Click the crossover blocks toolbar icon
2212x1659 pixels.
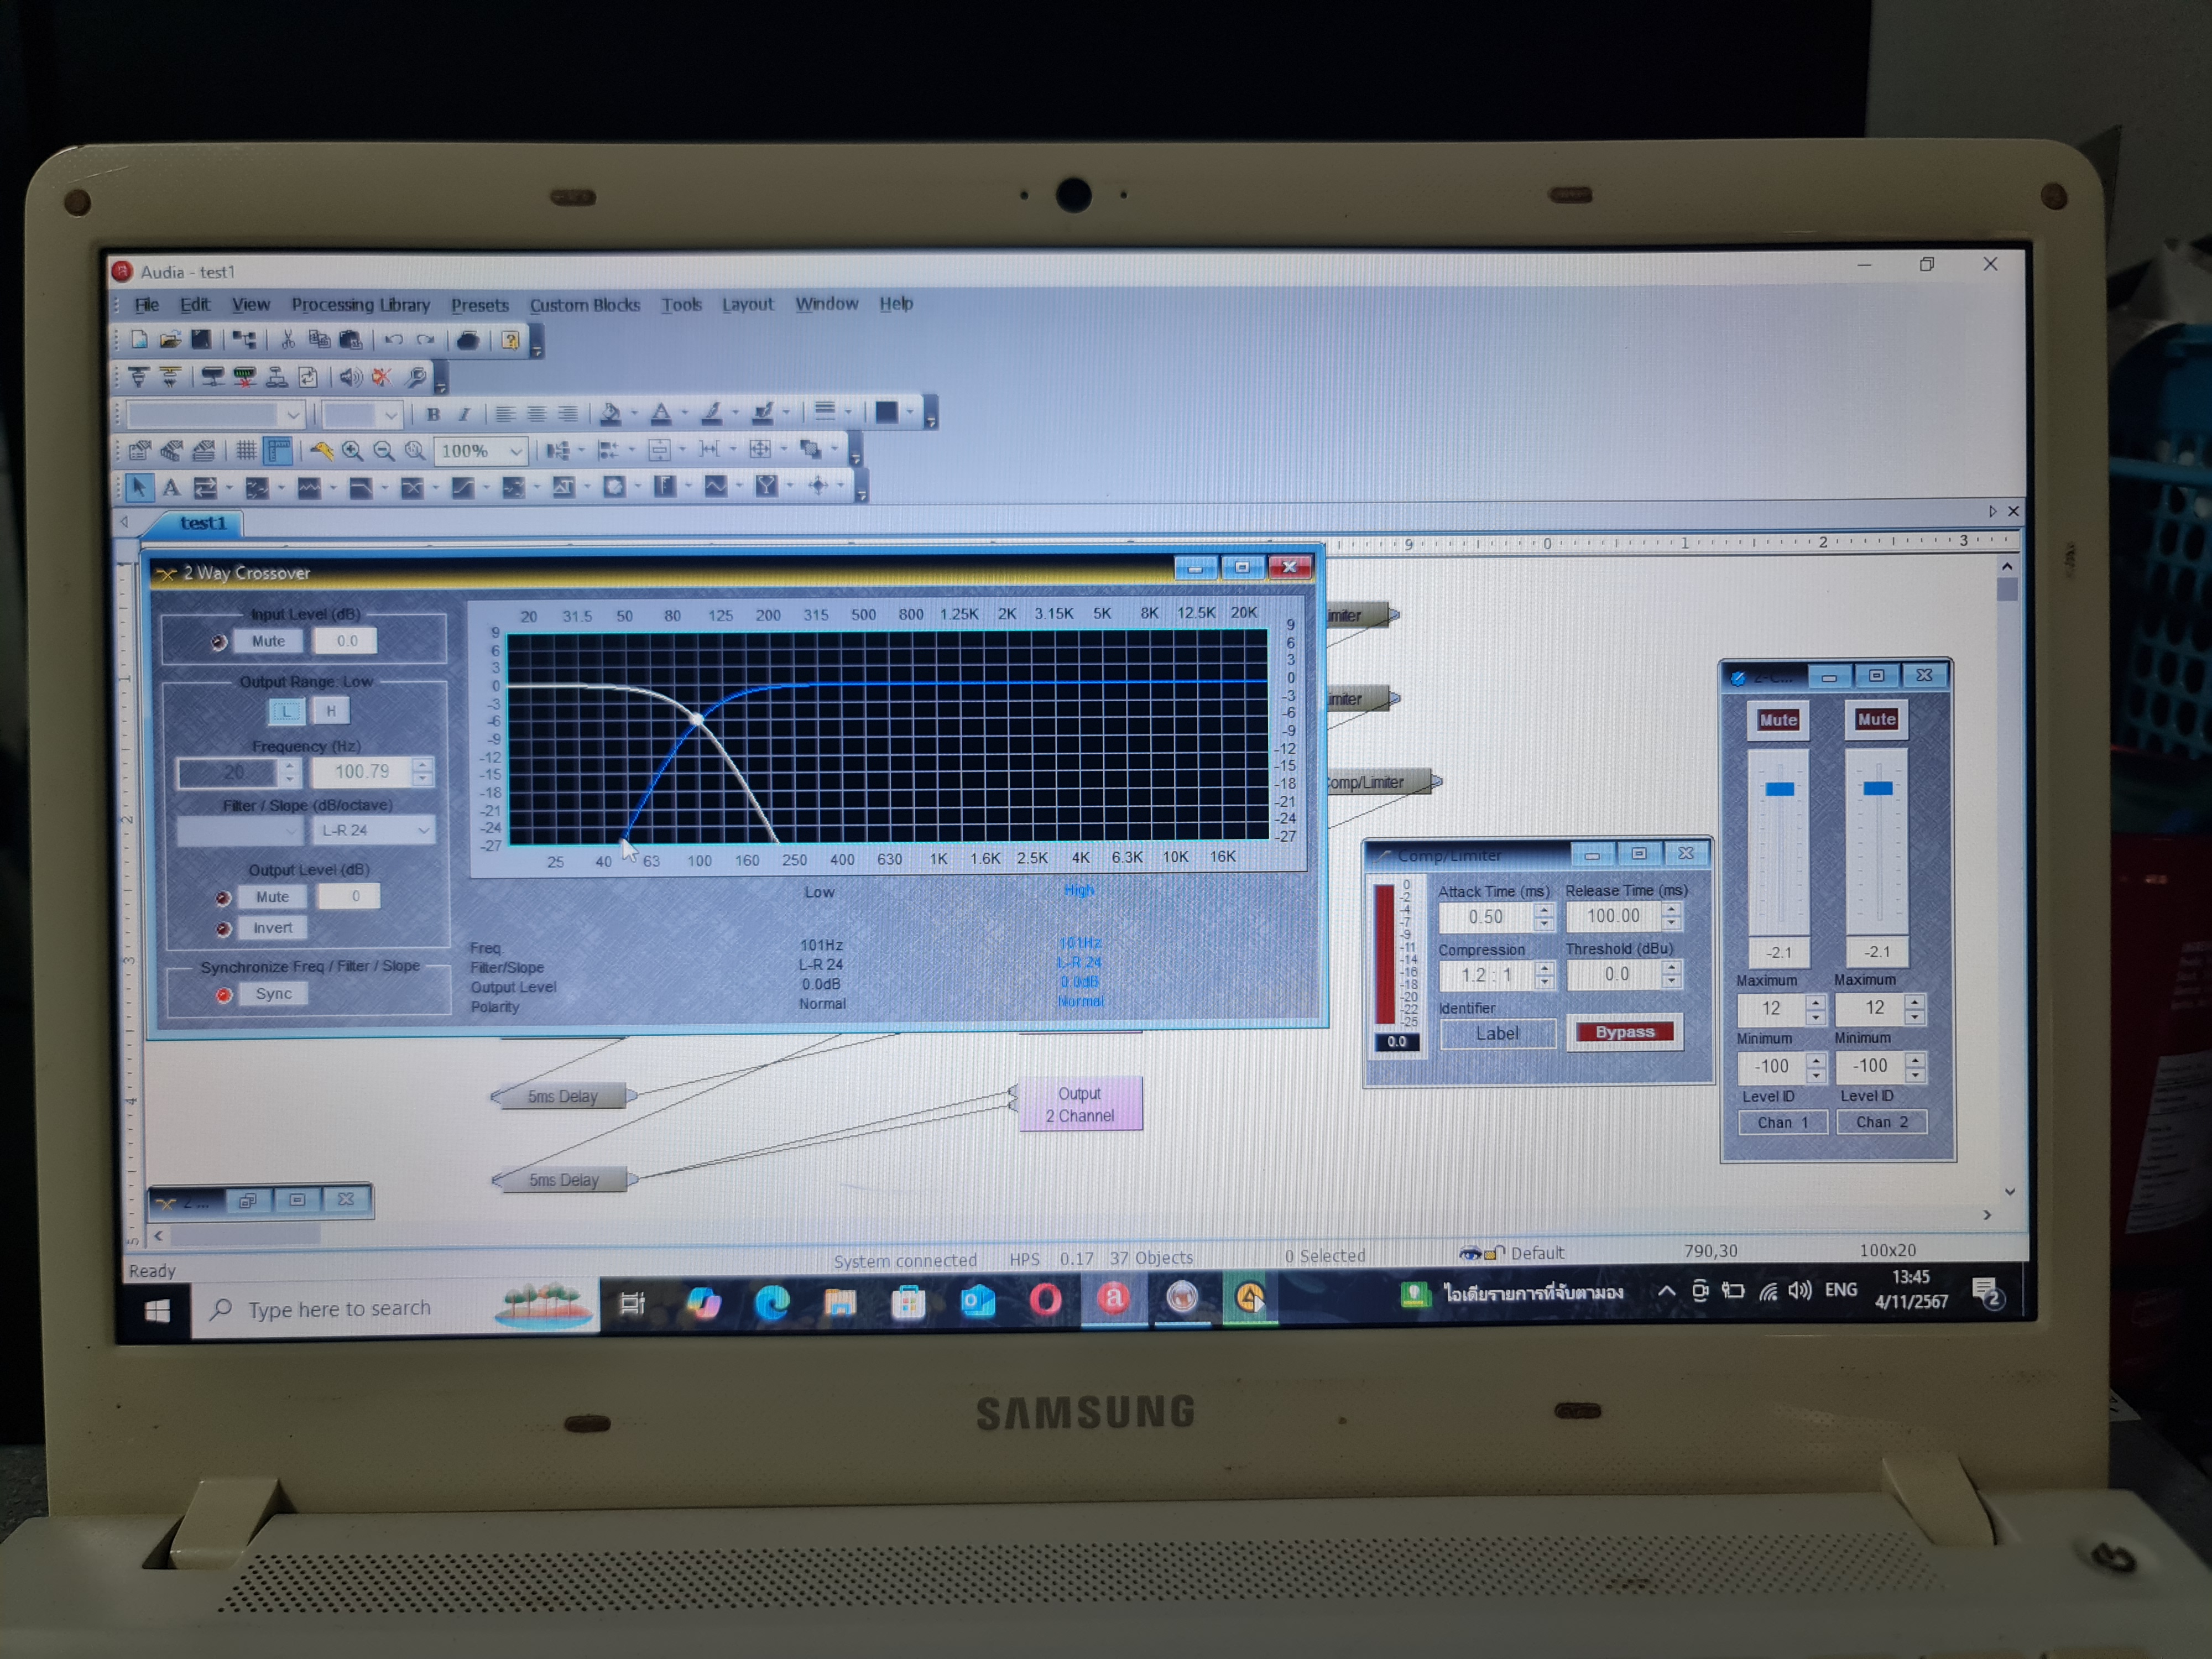point(411,488)
